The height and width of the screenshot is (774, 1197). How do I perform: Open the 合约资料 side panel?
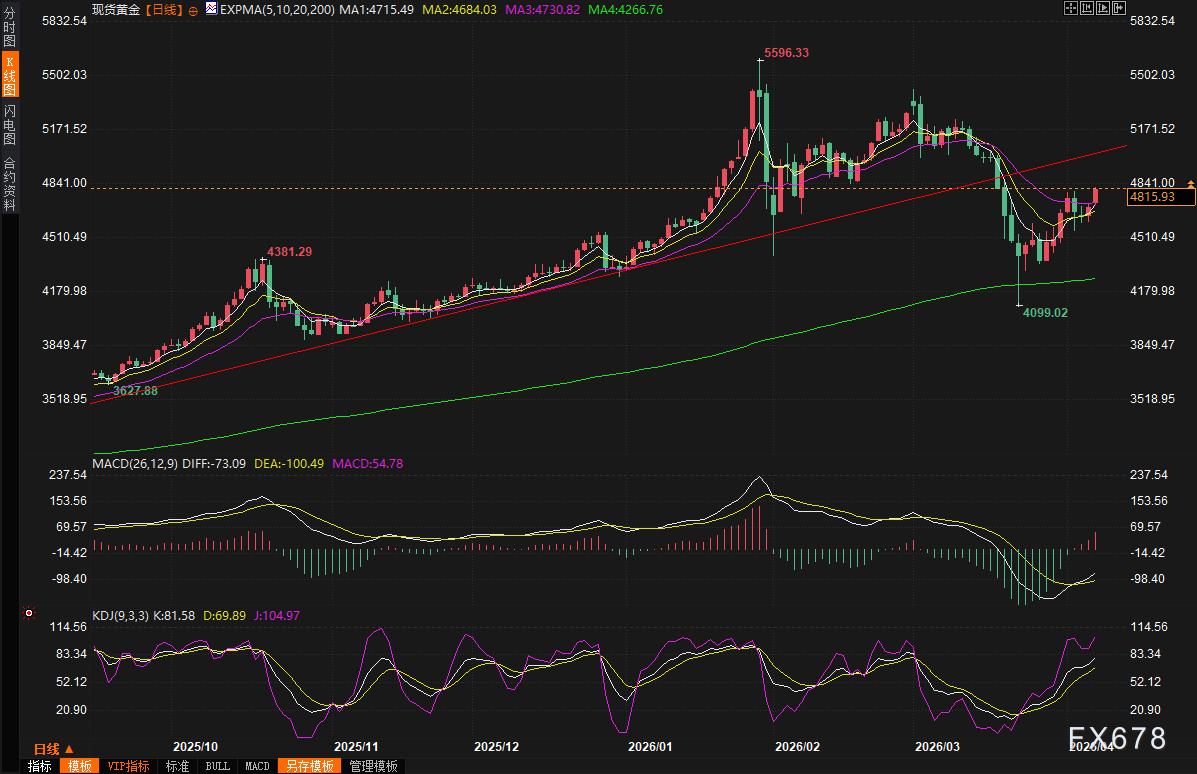tap(9, 183)
